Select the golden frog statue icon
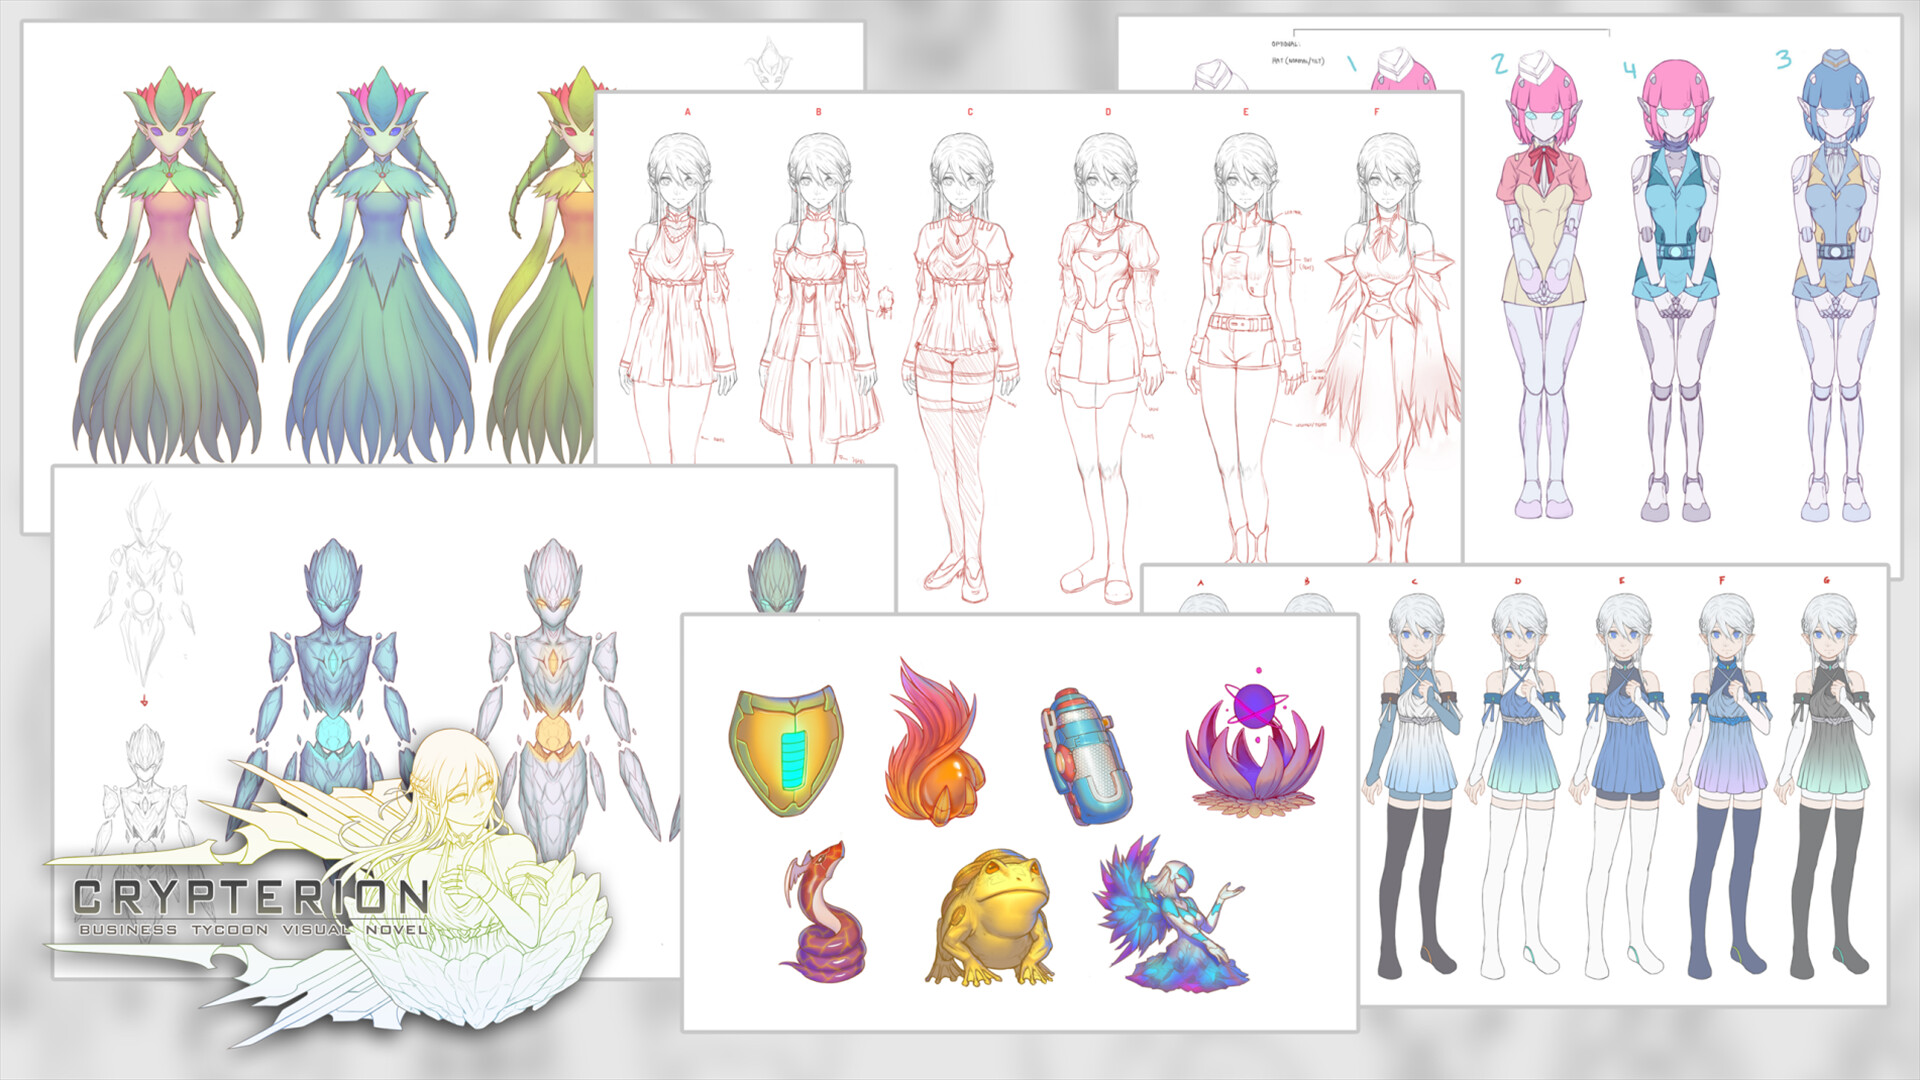Image resolution: width=1920 pixels, height=1080 pixels. click(991, 918)
